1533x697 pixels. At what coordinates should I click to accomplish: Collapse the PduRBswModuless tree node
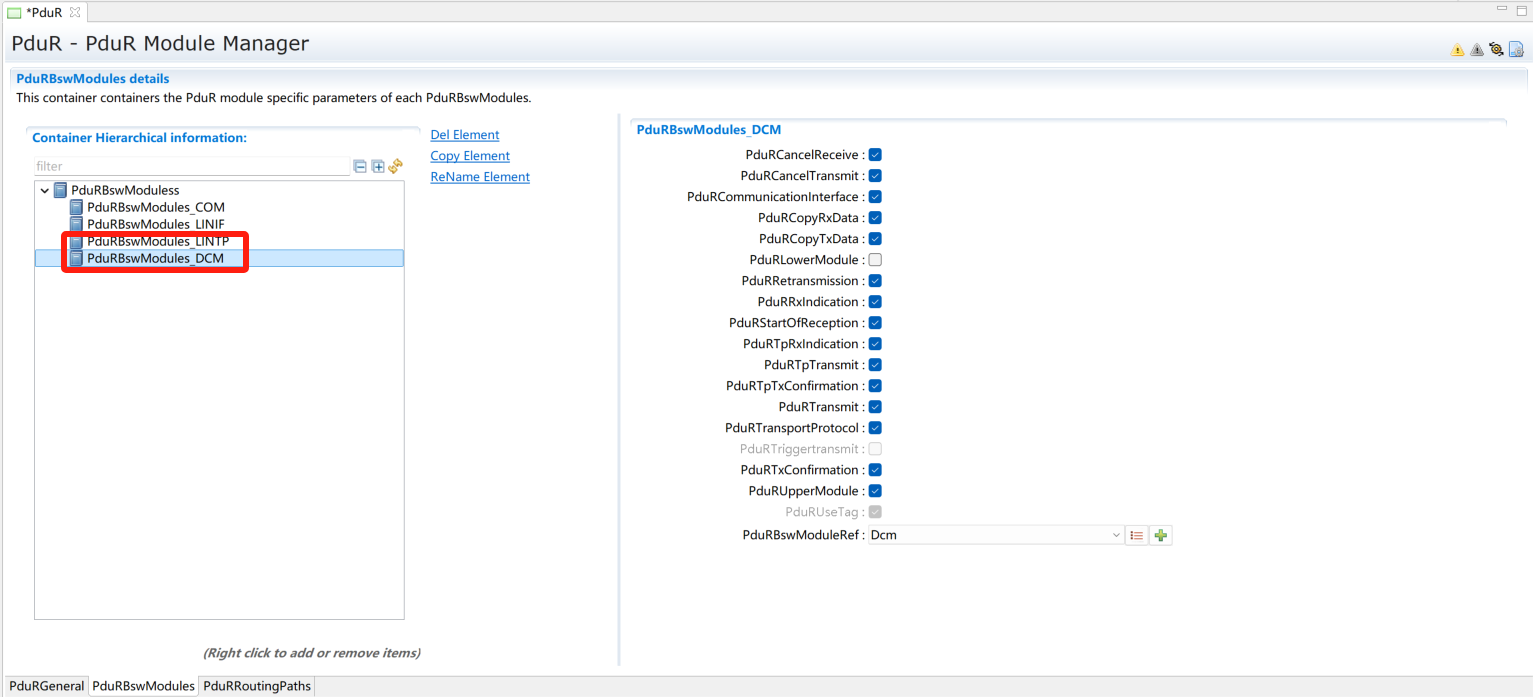(x=44, y=190)
